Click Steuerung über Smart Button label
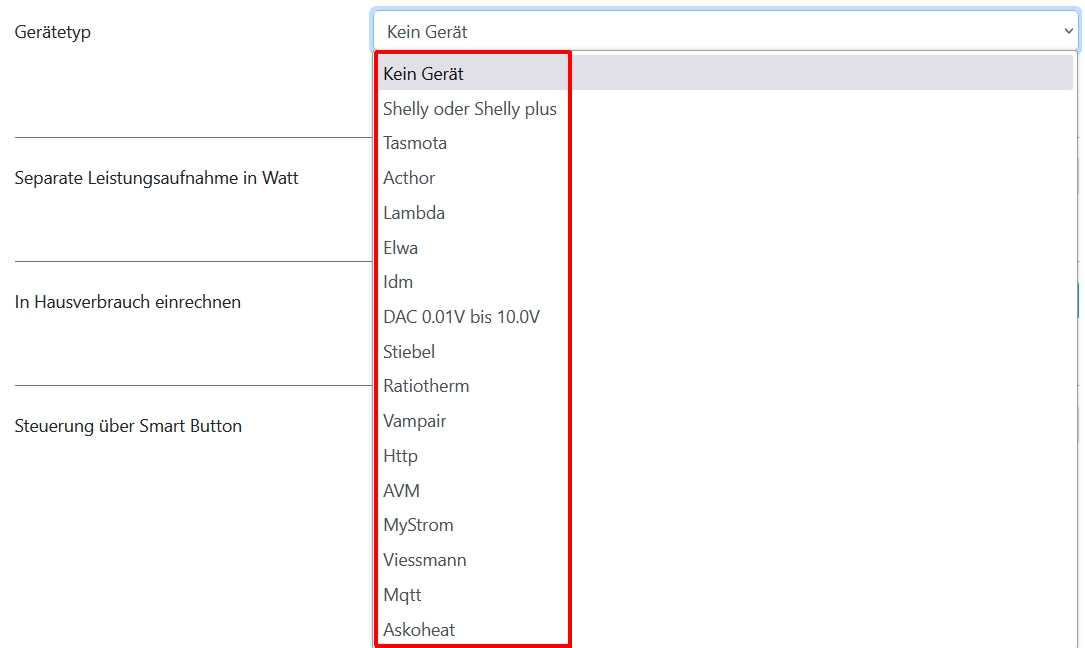Viewport: 1085px width, 648px height. 128,426
